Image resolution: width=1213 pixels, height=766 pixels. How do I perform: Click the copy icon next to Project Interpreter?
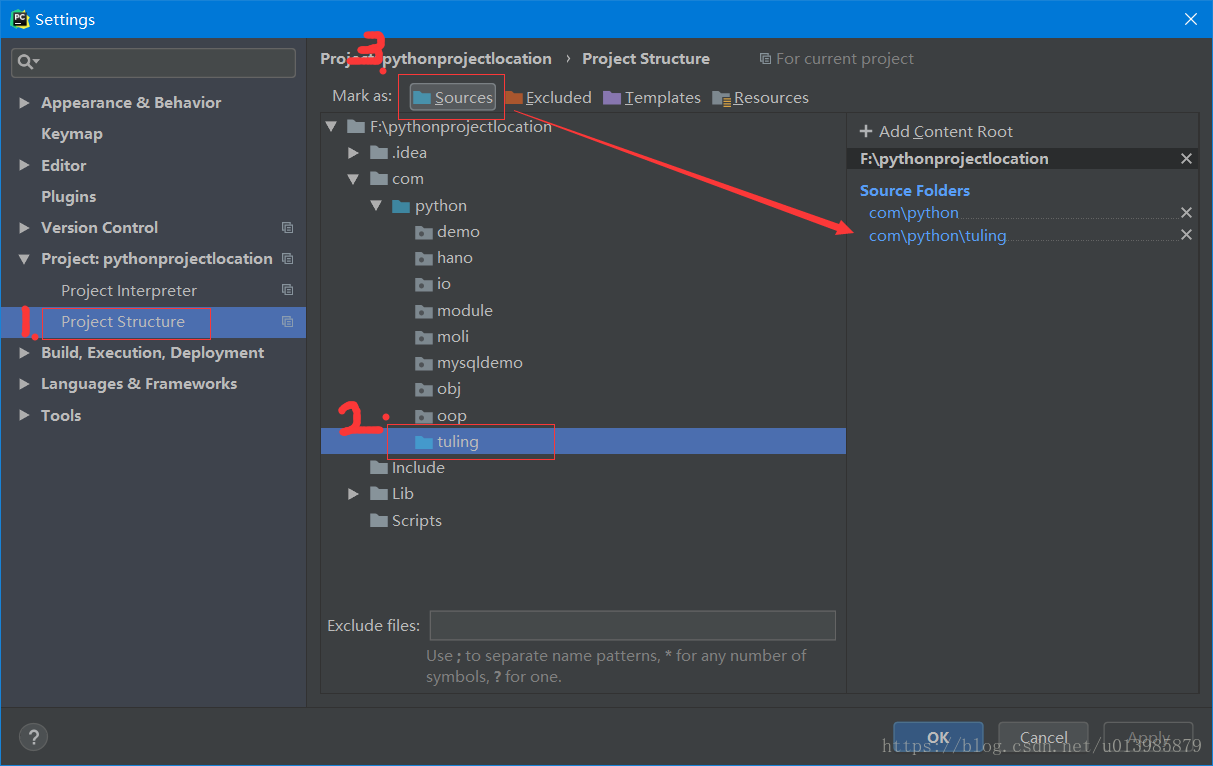click(288, 290)
